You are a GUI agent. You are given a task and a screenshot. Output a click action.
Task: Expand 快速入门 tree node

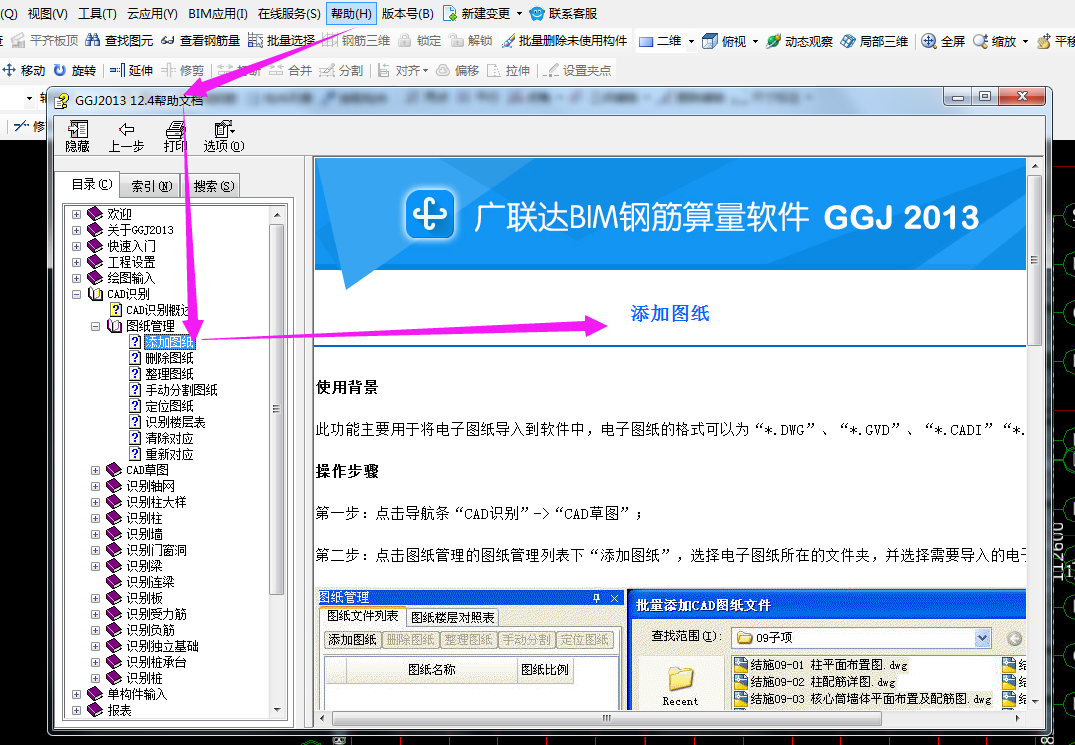coord(77,246)
